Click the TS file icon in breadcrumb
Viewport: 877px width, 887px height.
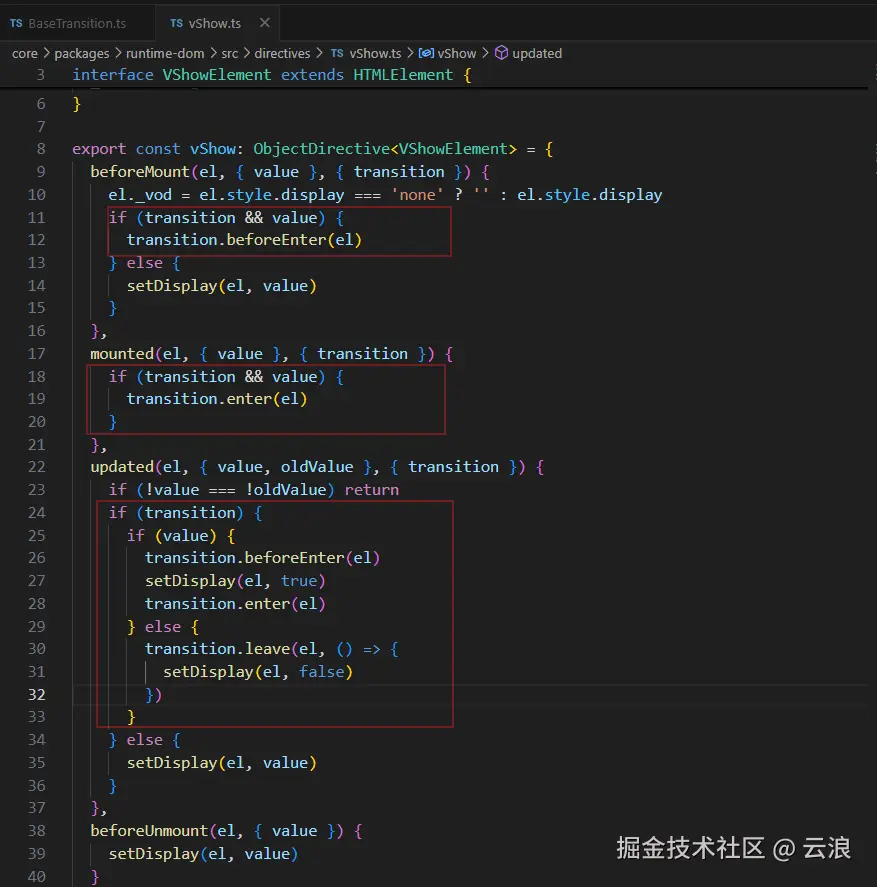(x=337, y=53)
